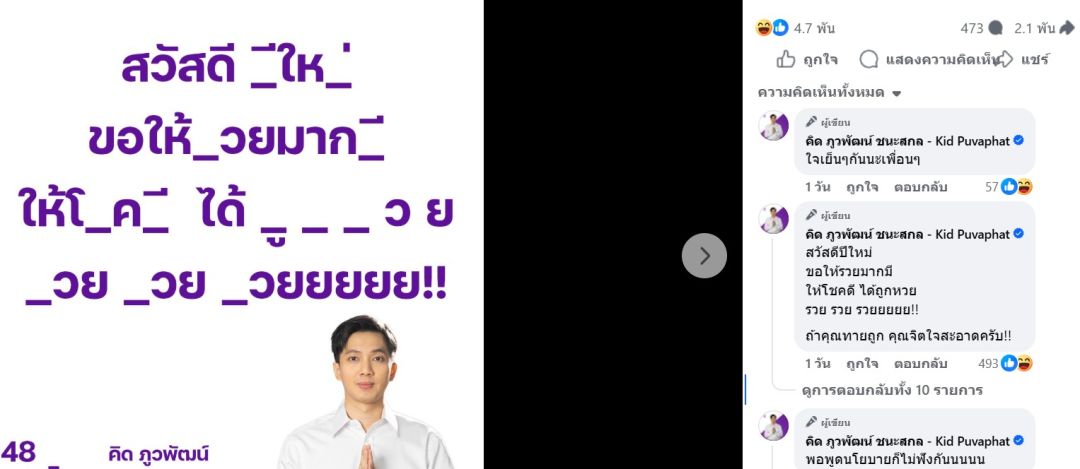Click the profile avatar of the first comment
This screenshot has width=1080, height=469.
click(773, 126)
